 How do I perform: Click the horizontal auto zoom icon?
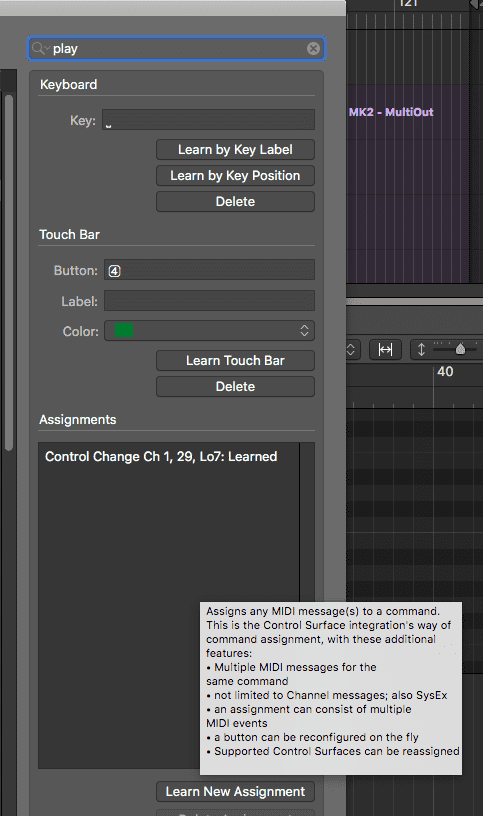click(x=385, y=349)
